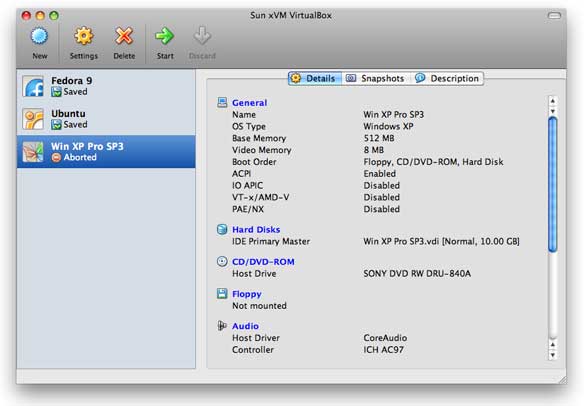
Task: Select Win XP Pro SP3 in VM list
Action: [106, 152]
